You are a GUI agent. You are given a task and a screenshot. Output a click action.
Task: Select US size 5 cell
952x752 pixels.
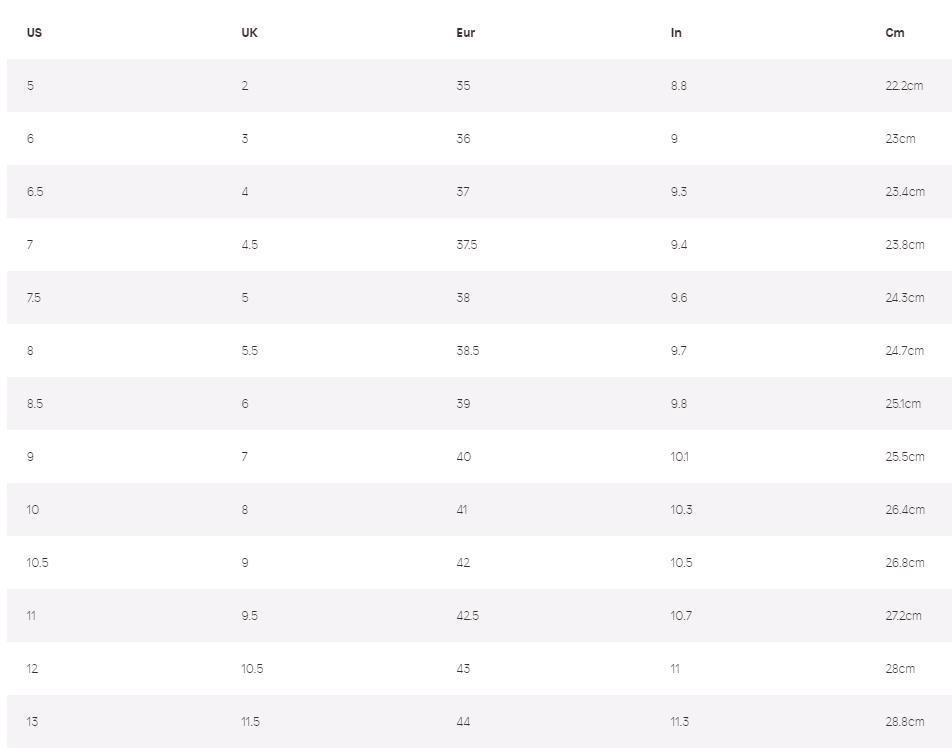tap(30, 86)
